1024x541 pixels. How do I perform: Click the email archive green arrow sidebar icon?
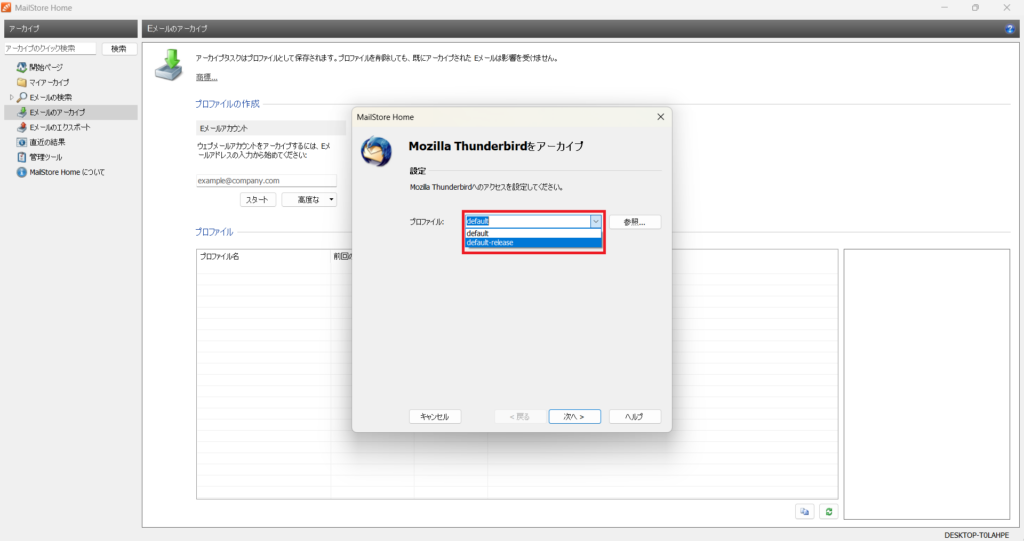tap(22, 112)
